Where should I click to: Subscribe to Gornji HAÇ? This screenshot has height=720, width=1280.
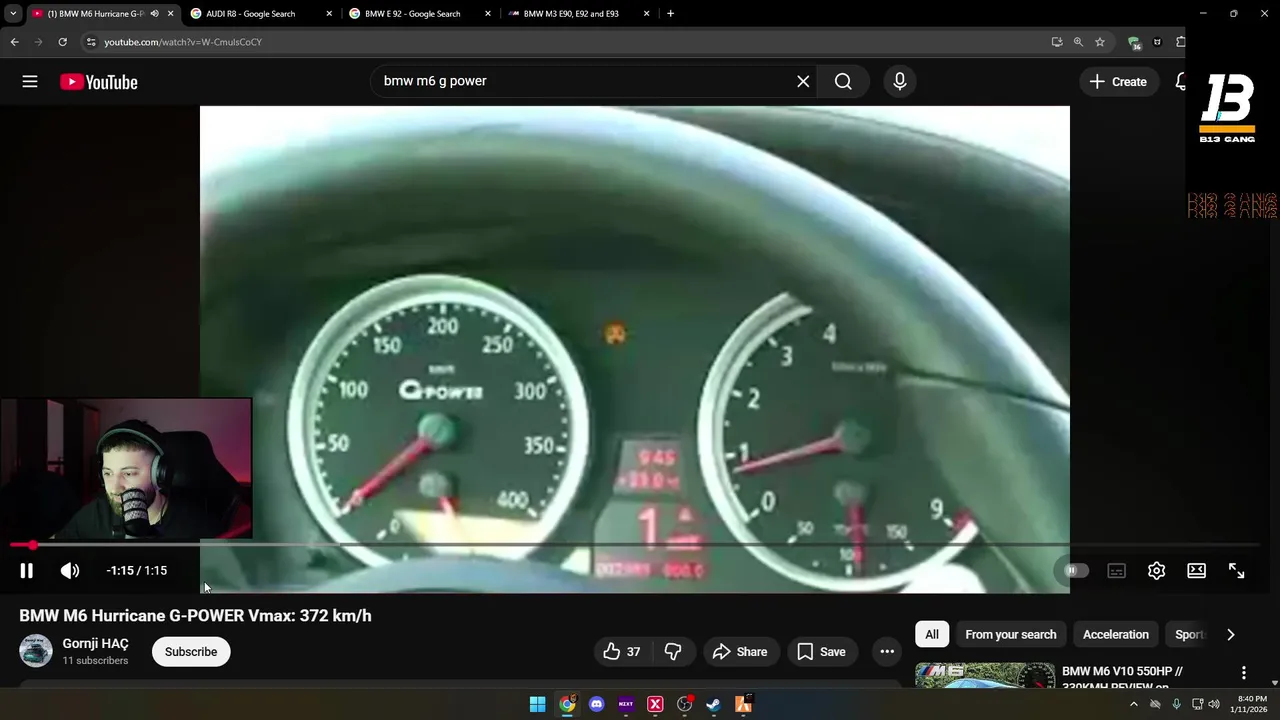click(x=190, y=652)
